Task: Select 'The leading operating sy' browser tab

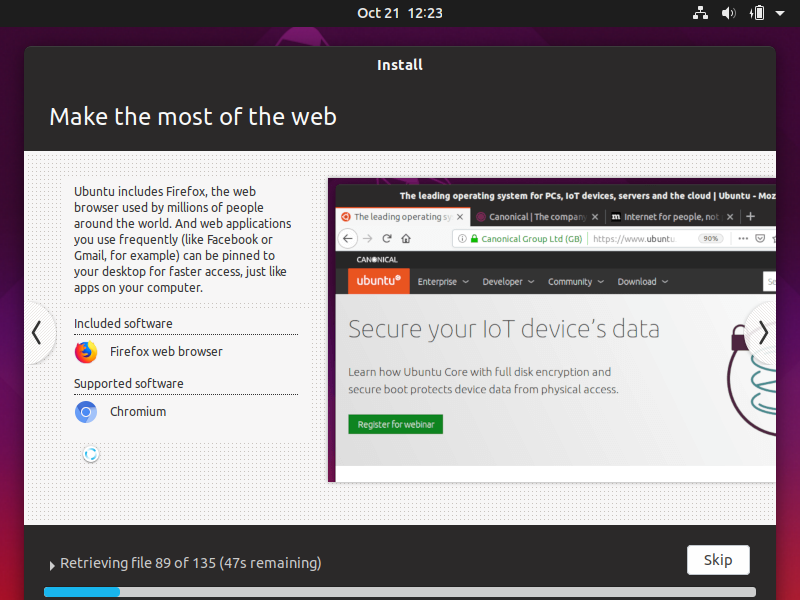Action: pos(403,217)
